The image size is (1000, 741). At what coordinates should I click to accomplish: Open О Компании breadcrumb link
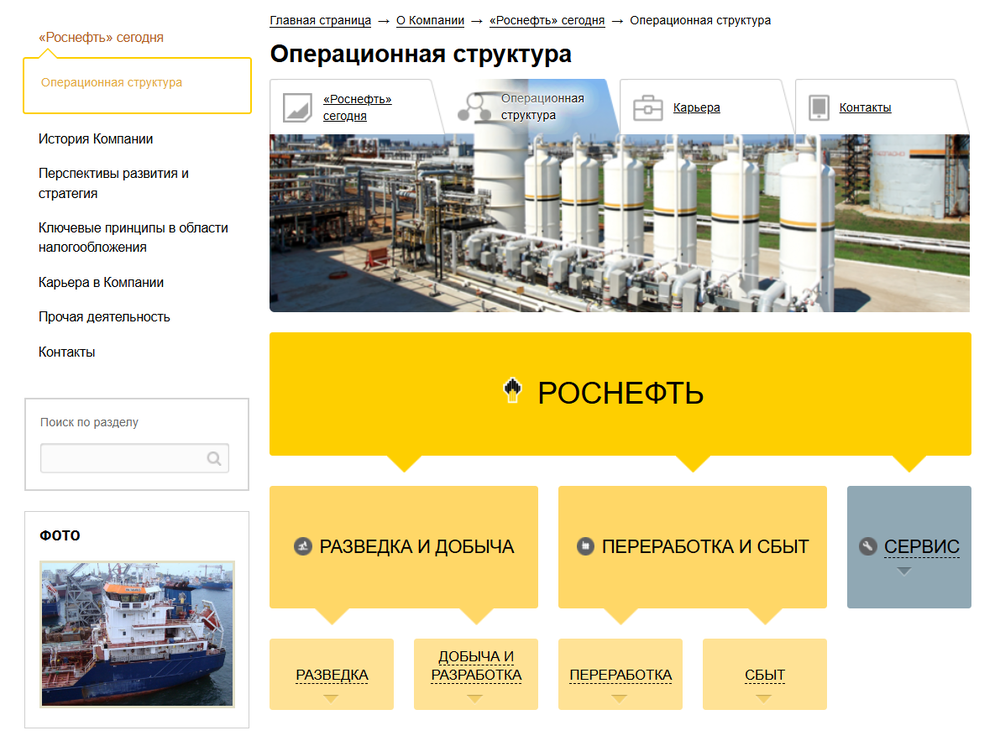(430, 20)
